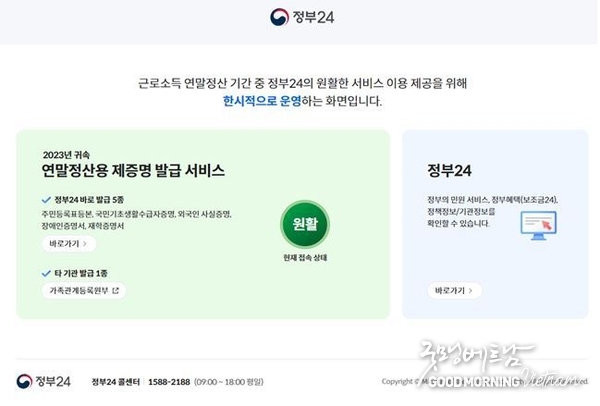This screenshot has width=600, height=406.
Task: Click the 타 기관 발급 1종 label
Action: (81, 273)
